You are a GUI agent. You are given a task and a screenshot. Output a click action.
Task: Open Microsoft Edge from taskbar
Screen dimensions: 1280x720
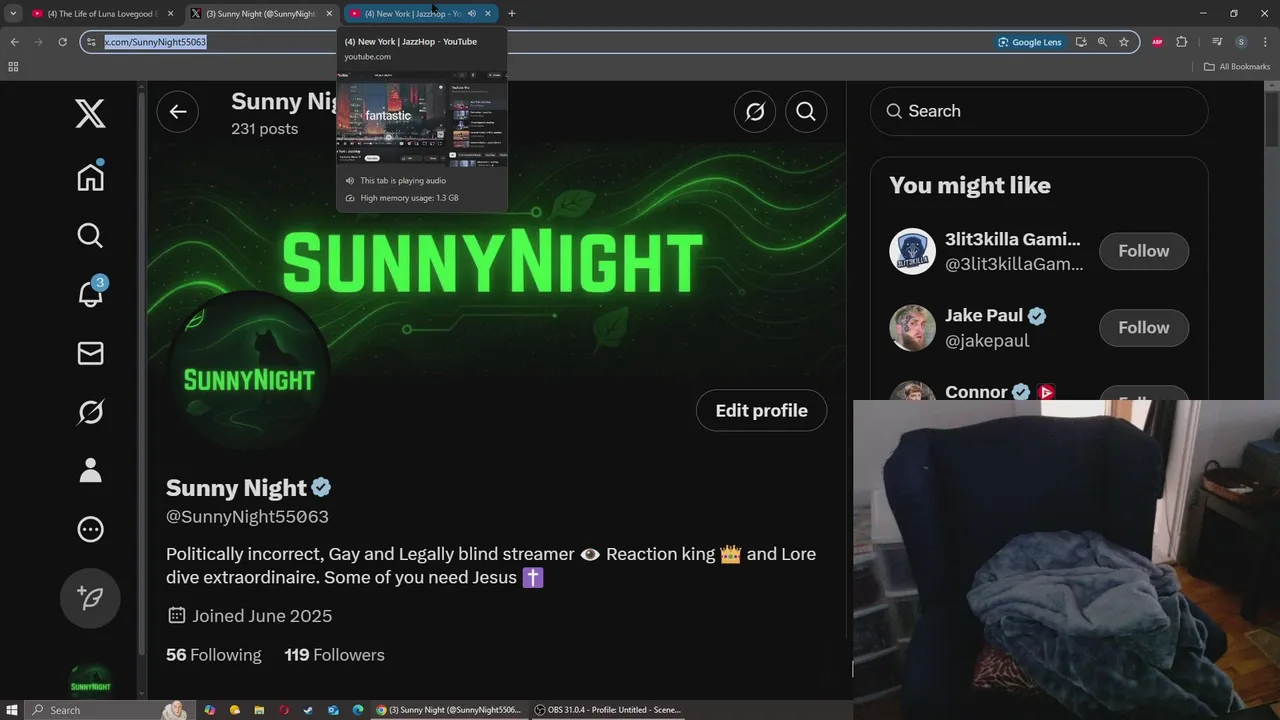pyautogui.click(x=357, y=710)
